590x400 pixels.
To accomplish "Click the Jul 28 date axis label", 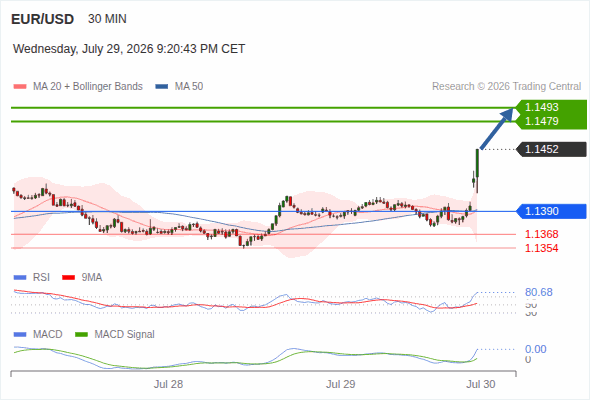I will [168, 384].
